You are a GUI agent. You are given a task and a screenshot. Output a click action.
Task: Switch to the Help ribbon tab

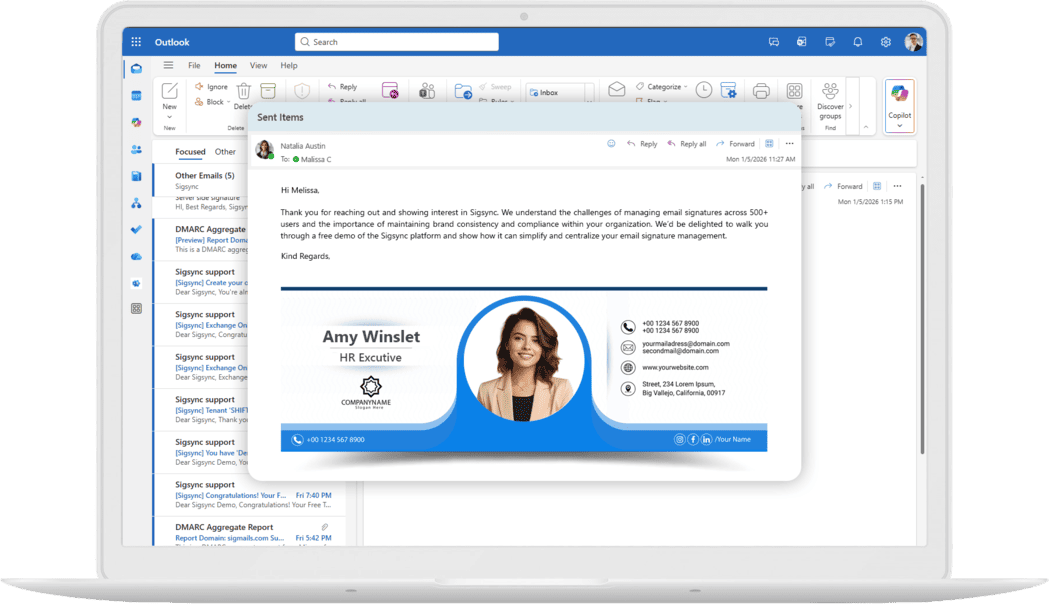coord(289,66)
